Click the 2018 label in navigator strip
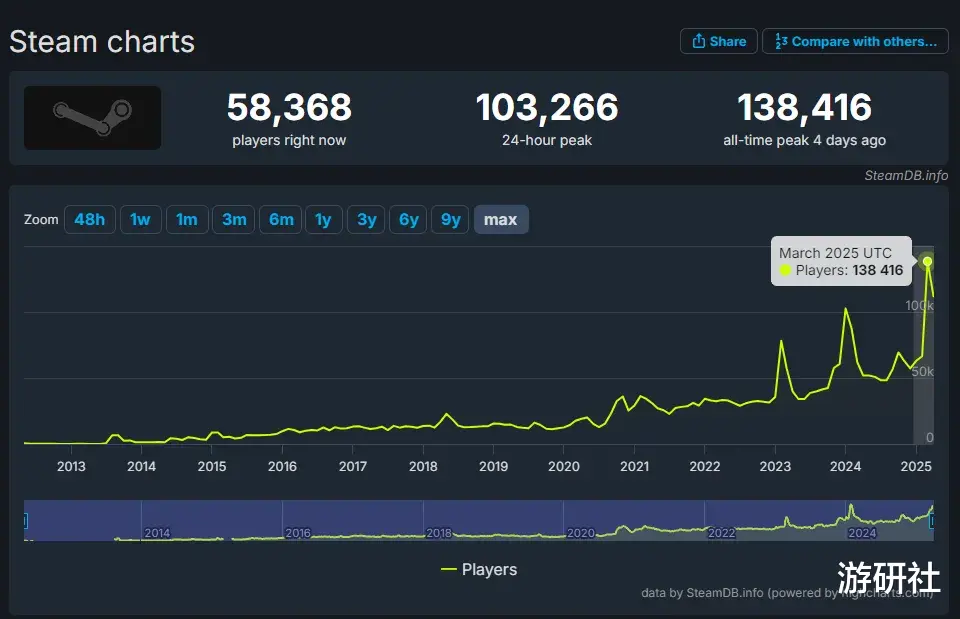The height and width of the screenshot is (619, 960). click(438, 533)
